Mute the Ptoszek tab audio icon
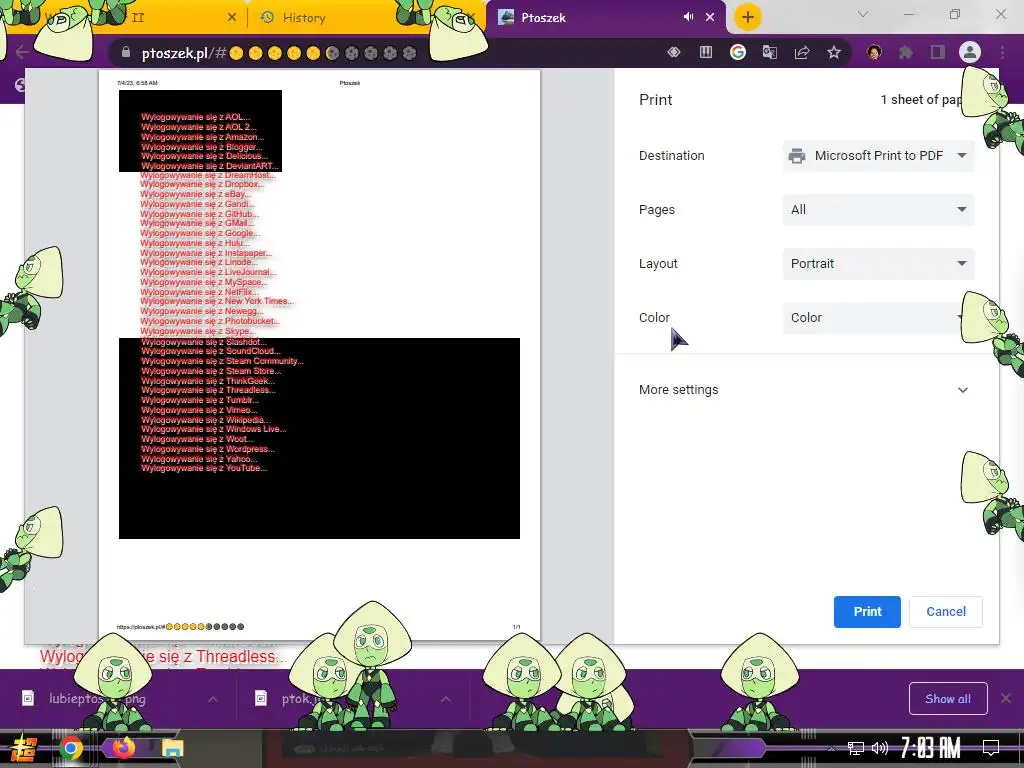Screen dimensions: 1024x768 (688, 17)
